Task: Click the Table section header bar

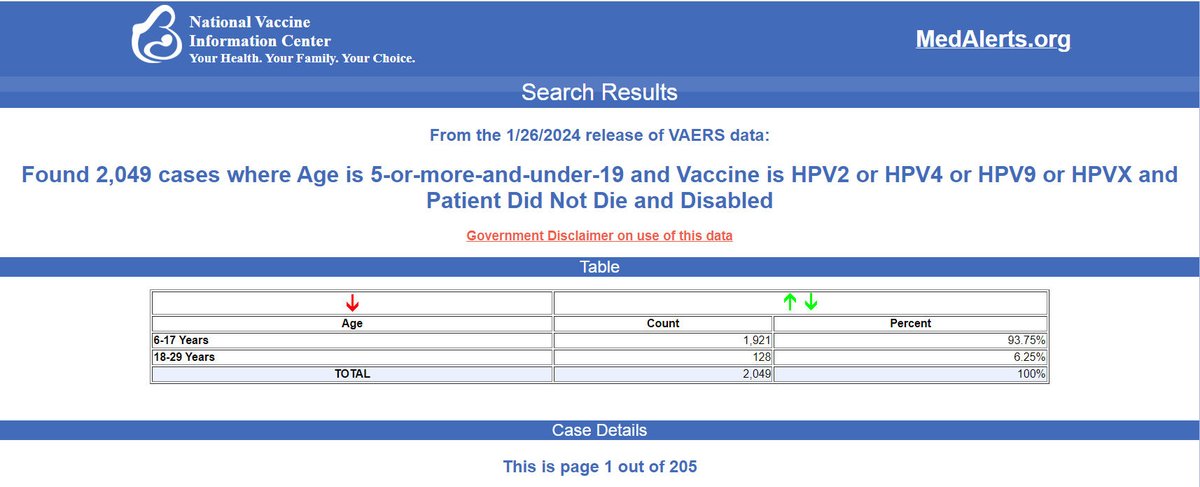Action: (600, 267)
